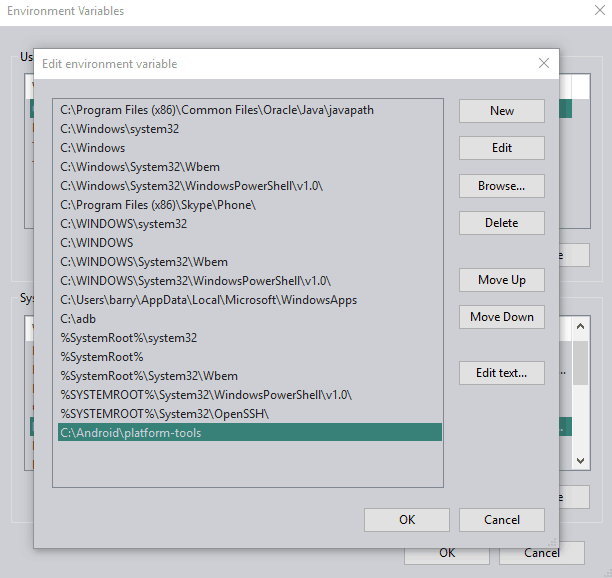The width and height of the screenshot is (612, 578).
Task: Click the Edit button
Action: (502, 148)
